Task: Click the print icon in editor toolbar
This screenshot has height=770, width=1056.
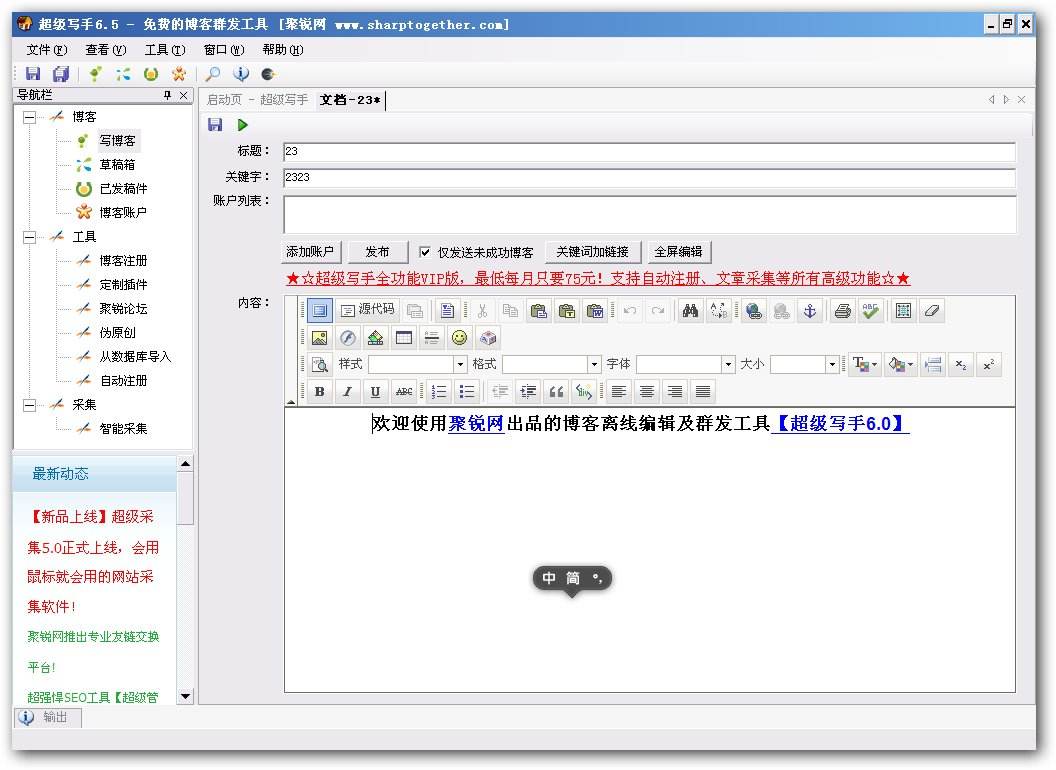Action: tap(842, 311)
